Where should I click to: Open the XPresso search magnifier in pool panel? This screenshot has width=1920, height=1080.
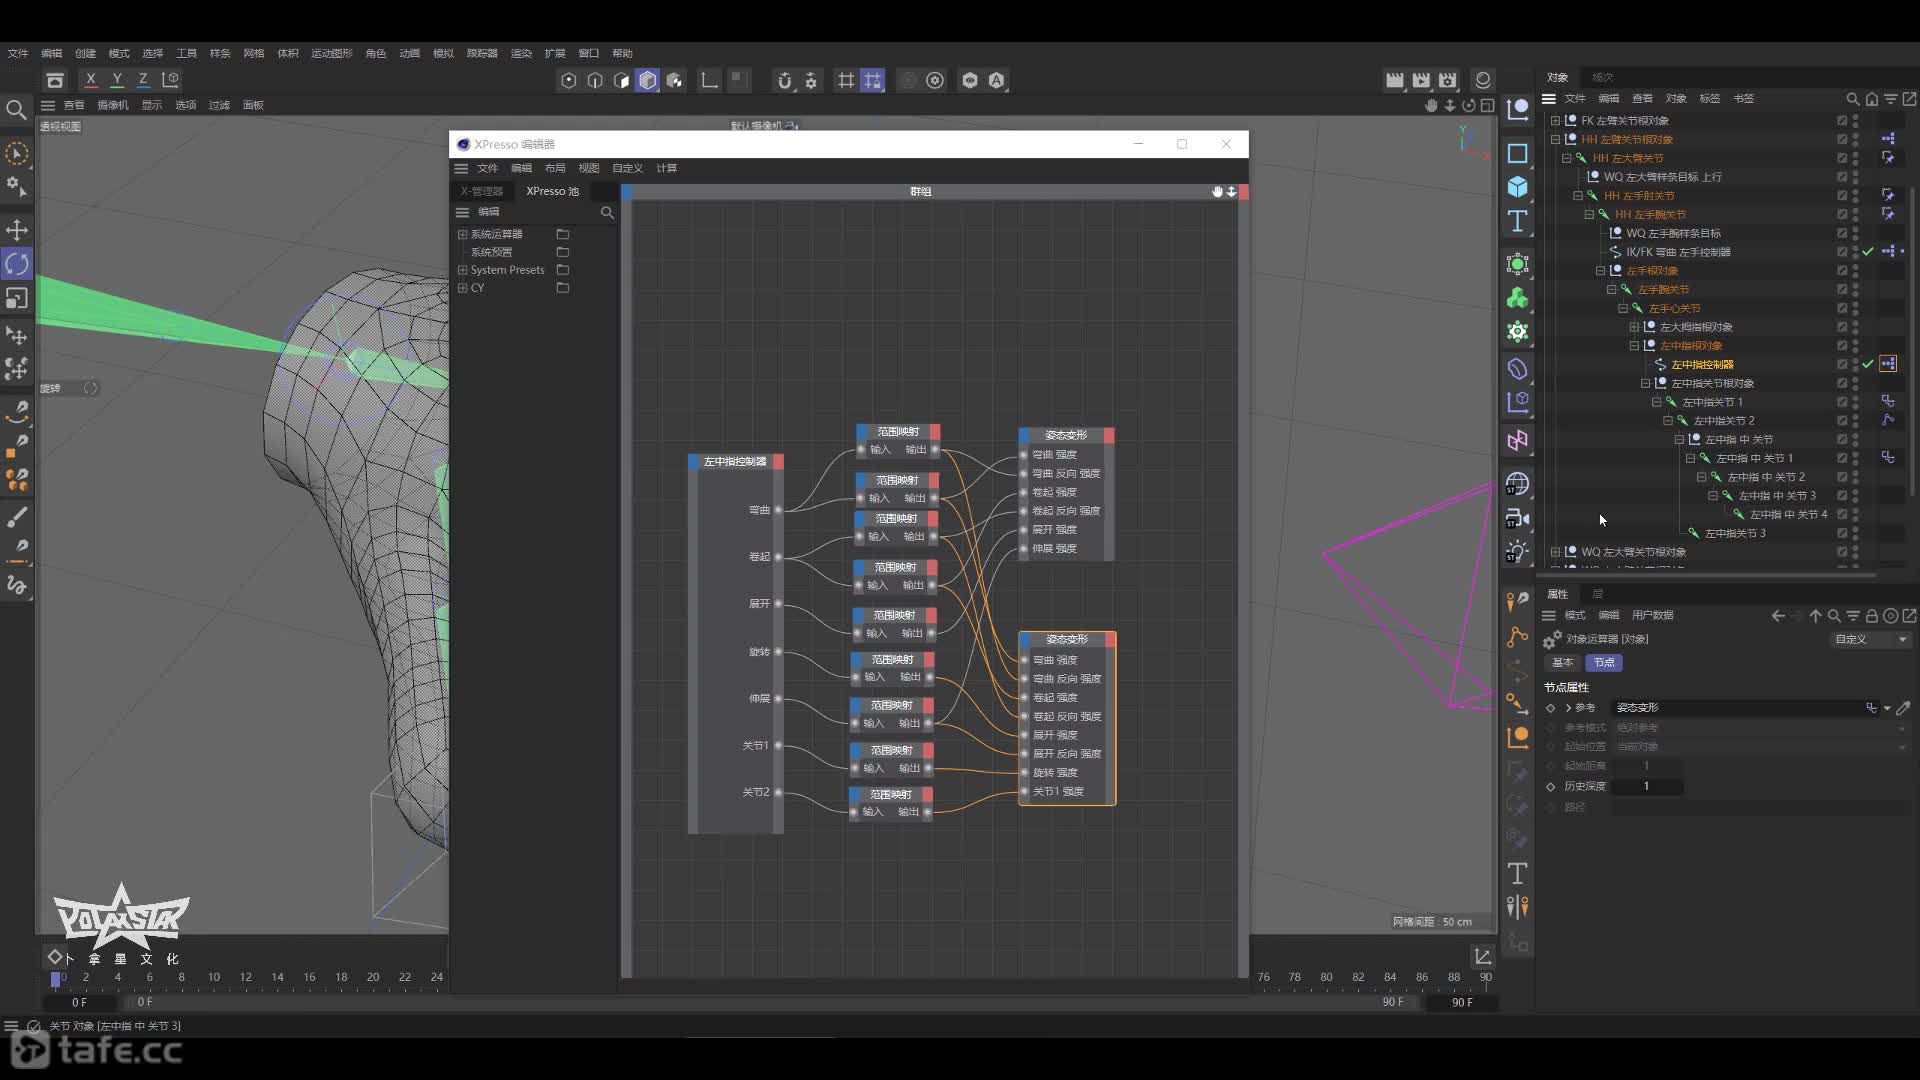coord(607,212)
